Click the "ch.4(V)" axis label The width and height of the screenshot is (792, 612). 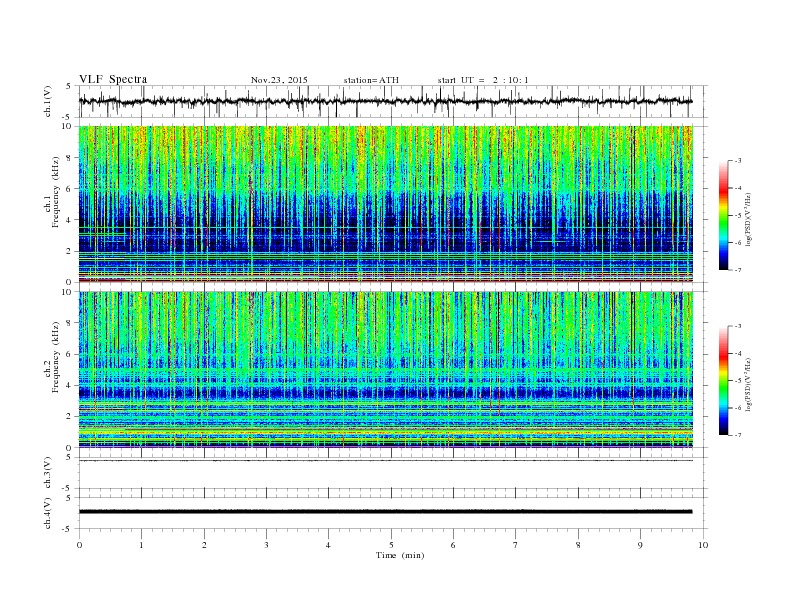pyautogui.click(x=47, y=514)
